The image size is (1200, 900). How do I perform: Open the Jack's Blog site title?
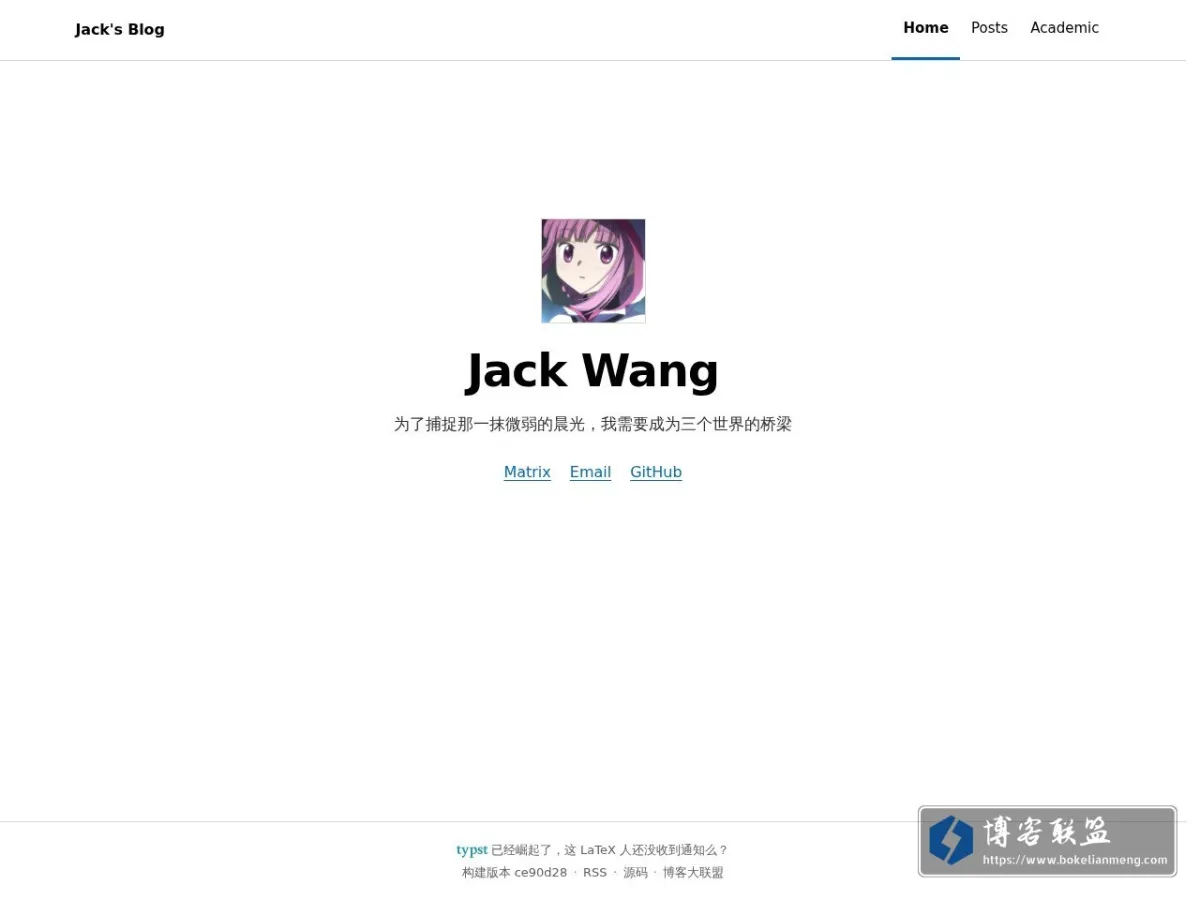(120, 29)
